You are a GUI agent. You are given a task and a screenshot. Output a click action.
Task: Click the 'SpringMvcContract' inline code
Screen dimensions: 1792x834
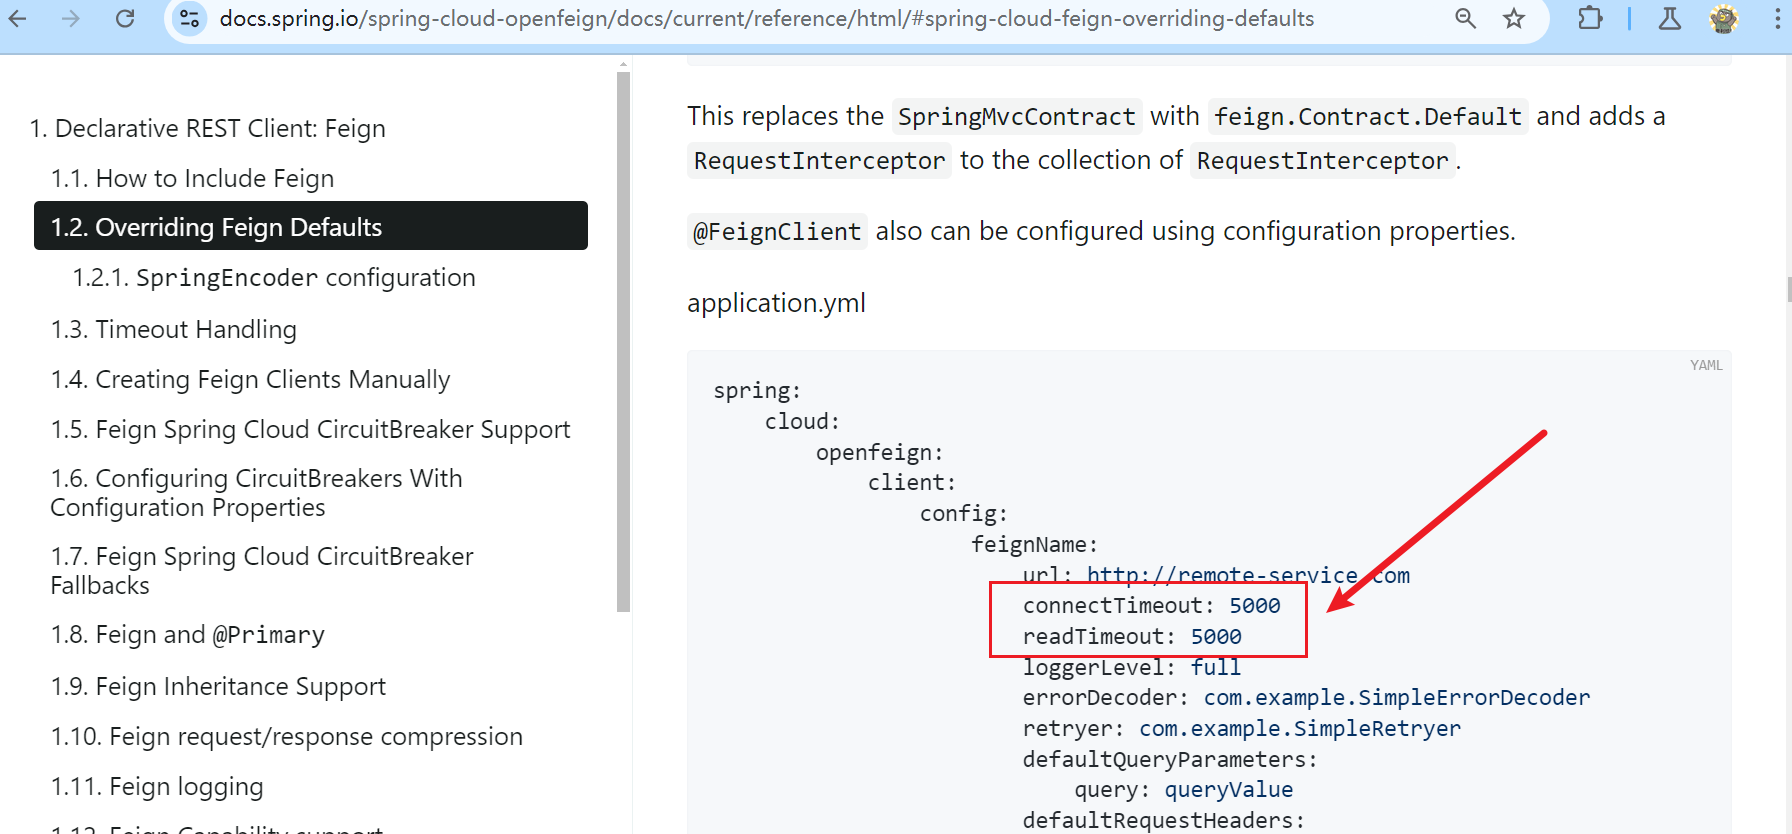(1016, 117)
